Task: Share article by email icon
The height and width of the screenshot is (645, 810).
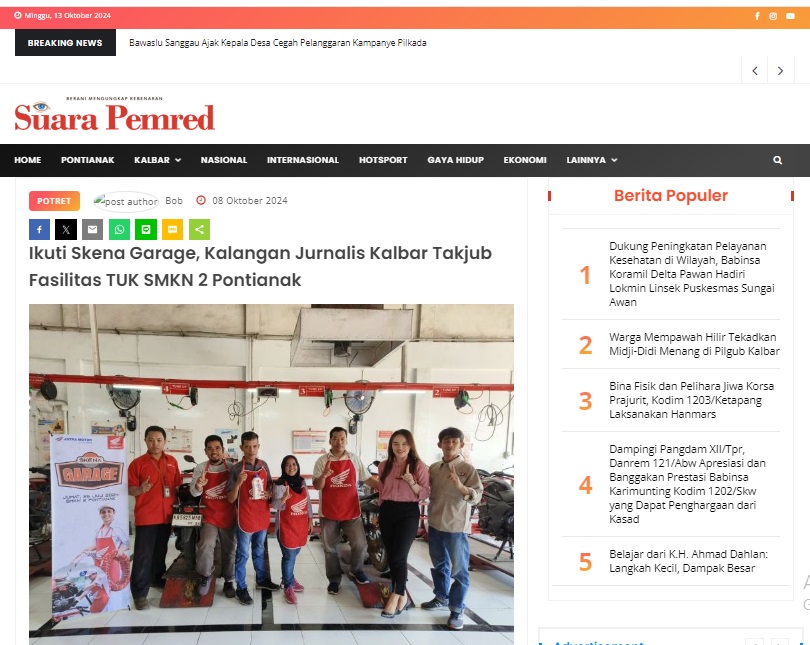Action: coord(92,230)
